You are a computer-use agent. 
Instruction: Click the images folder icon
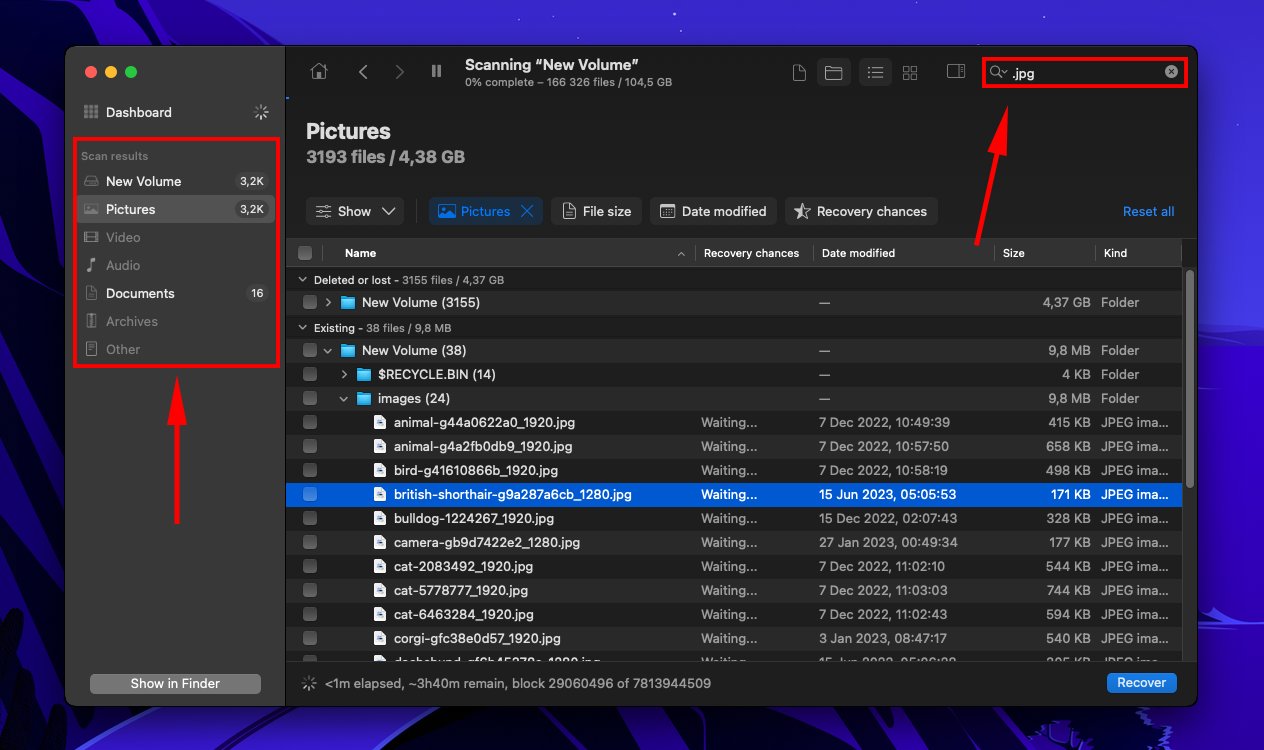pos(364,398)
